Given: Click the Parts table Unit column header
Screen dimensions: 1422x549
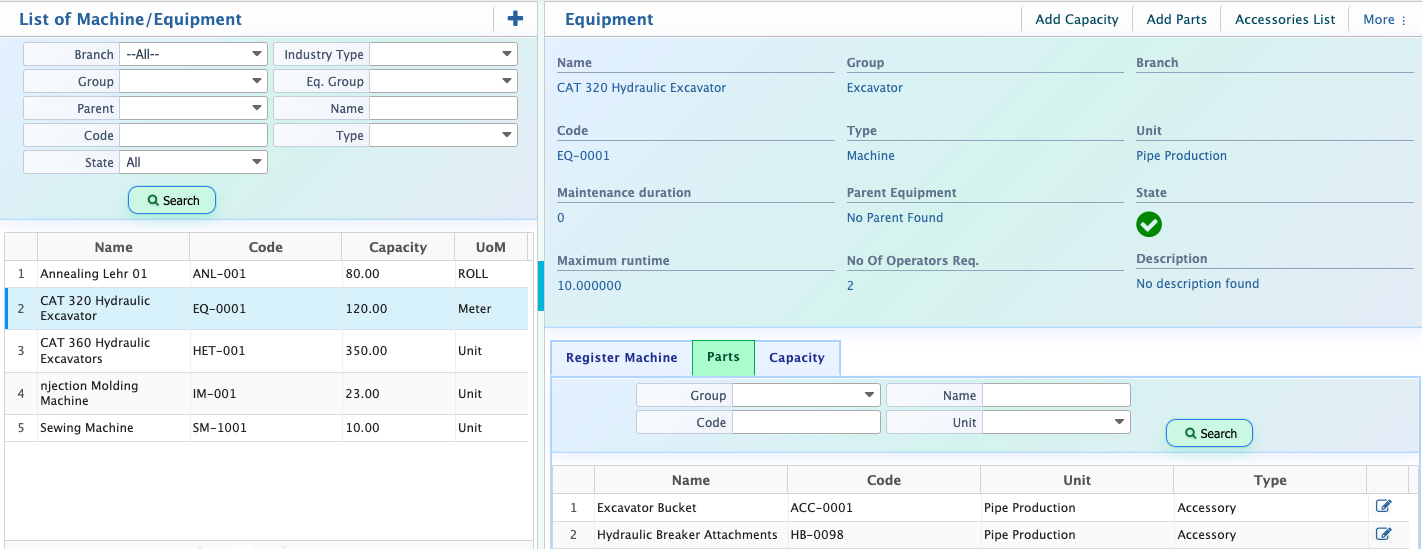Looking at the screenshot, I should pyautogui.click(x=1077, y=480).
